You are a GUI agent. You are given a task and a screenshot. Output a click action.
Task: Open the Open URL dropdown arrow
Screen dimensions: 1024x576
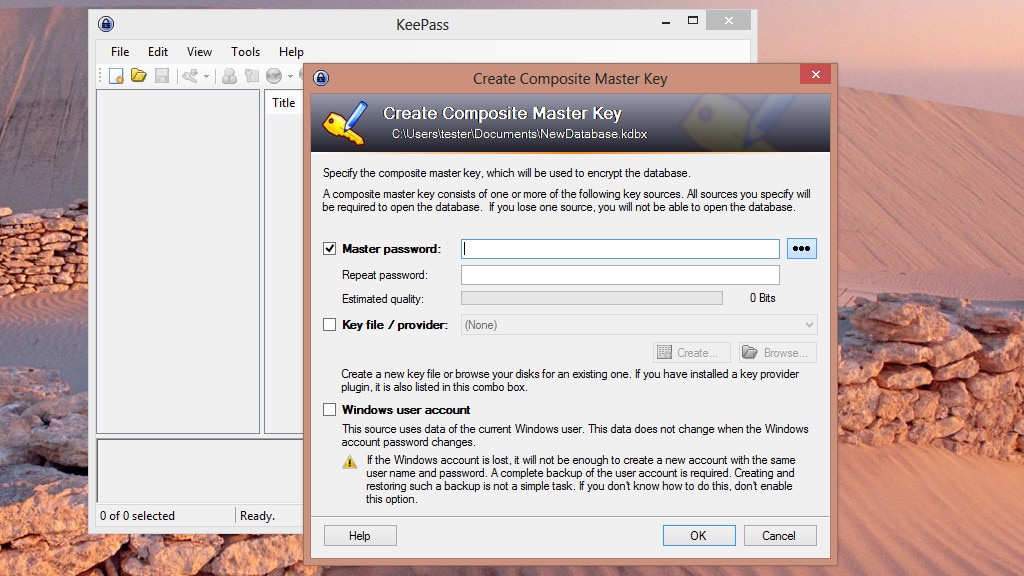(x=290, y=76)
